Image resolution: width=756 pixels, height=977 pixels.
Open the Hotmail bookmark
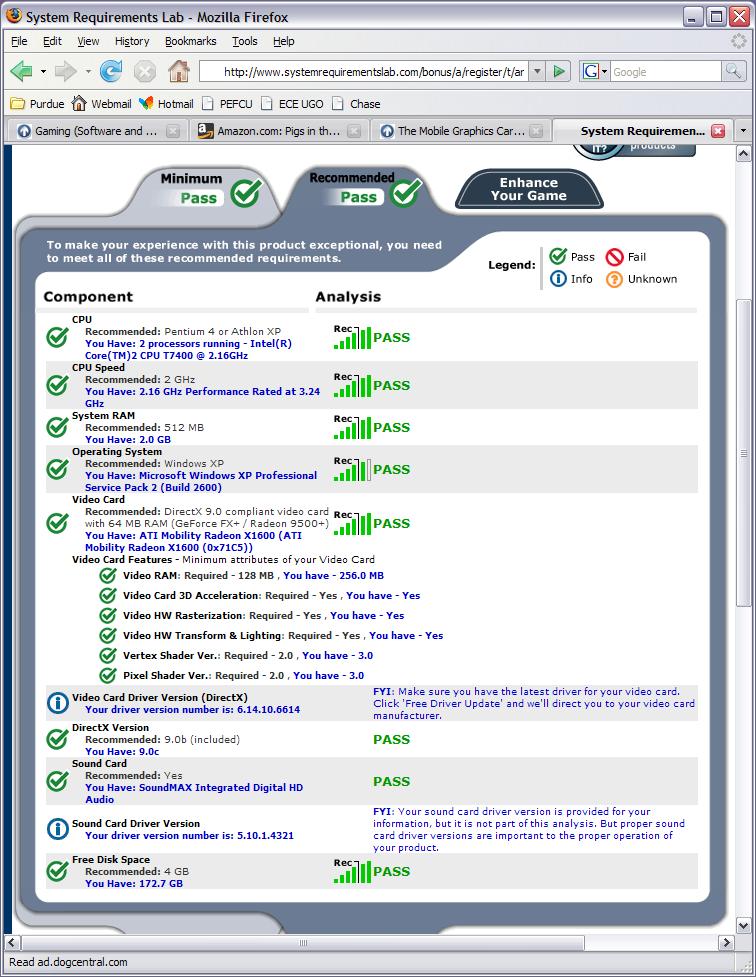[166, 104]
